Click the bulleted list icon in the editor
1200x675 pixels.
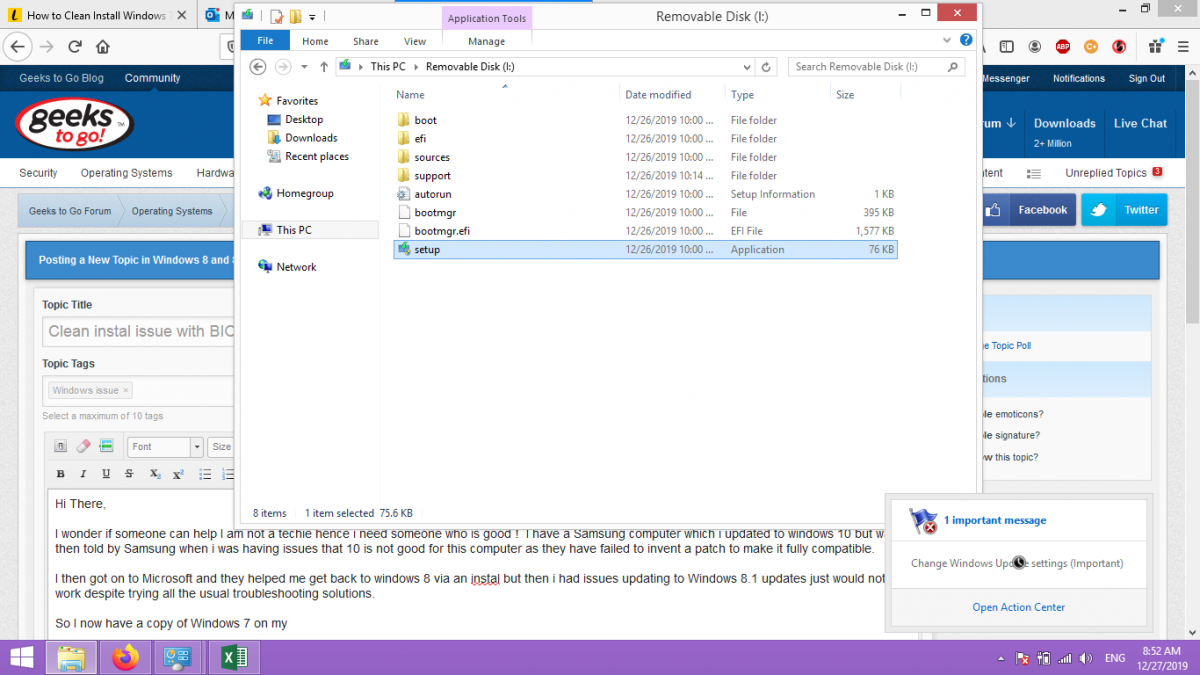205,474
